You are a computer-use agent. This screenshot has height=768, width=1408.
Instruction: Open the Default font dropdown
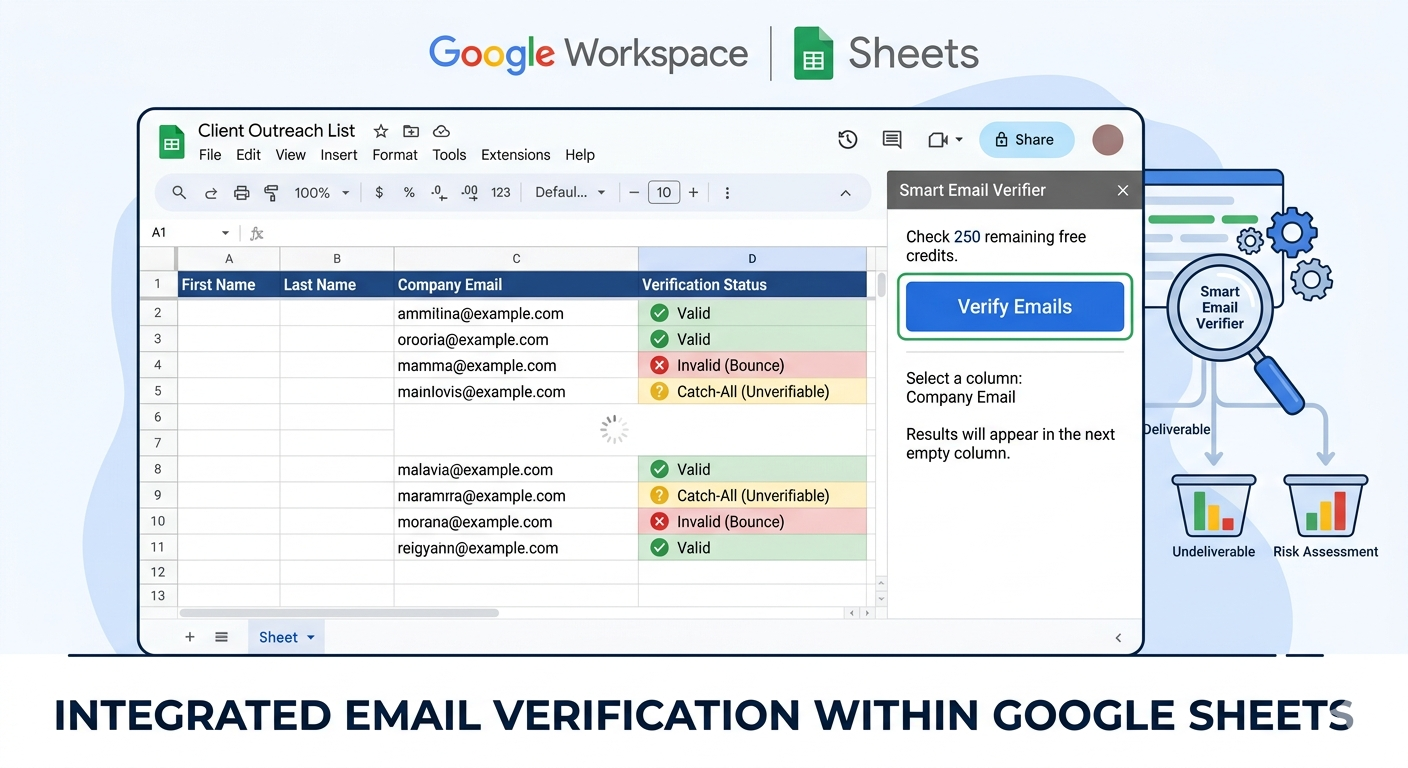(571, 193)
